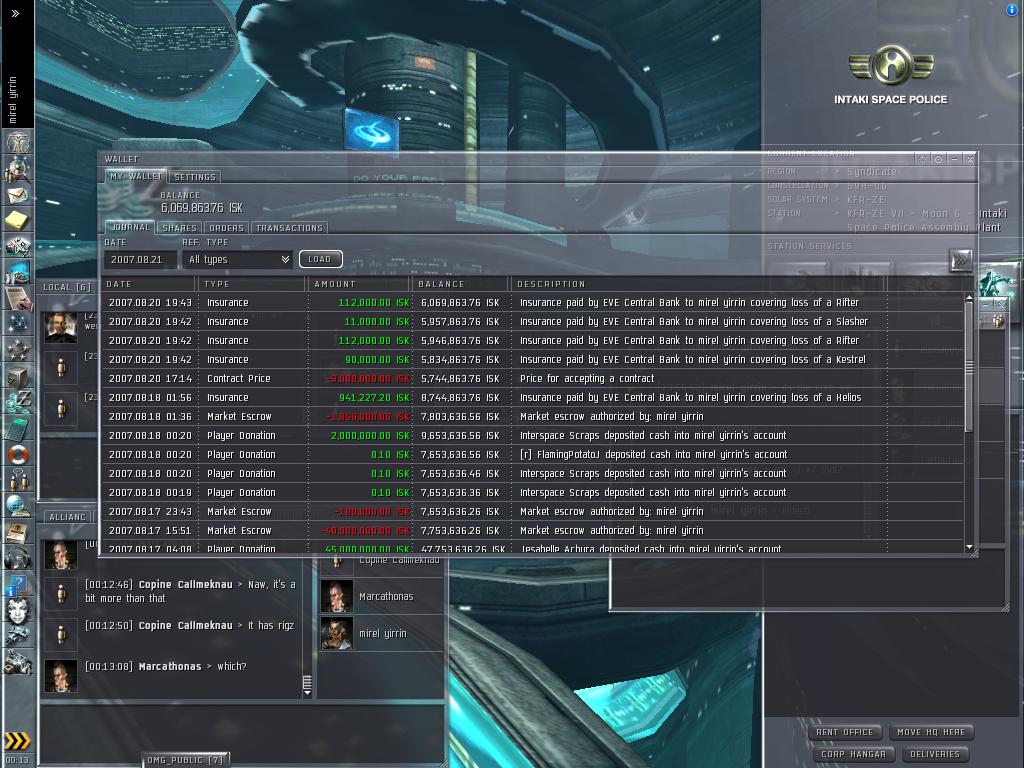The height and width of the screenshot is (768, 1024).
Task: Sort the journal by the Date column header
Action: (149, 284)
